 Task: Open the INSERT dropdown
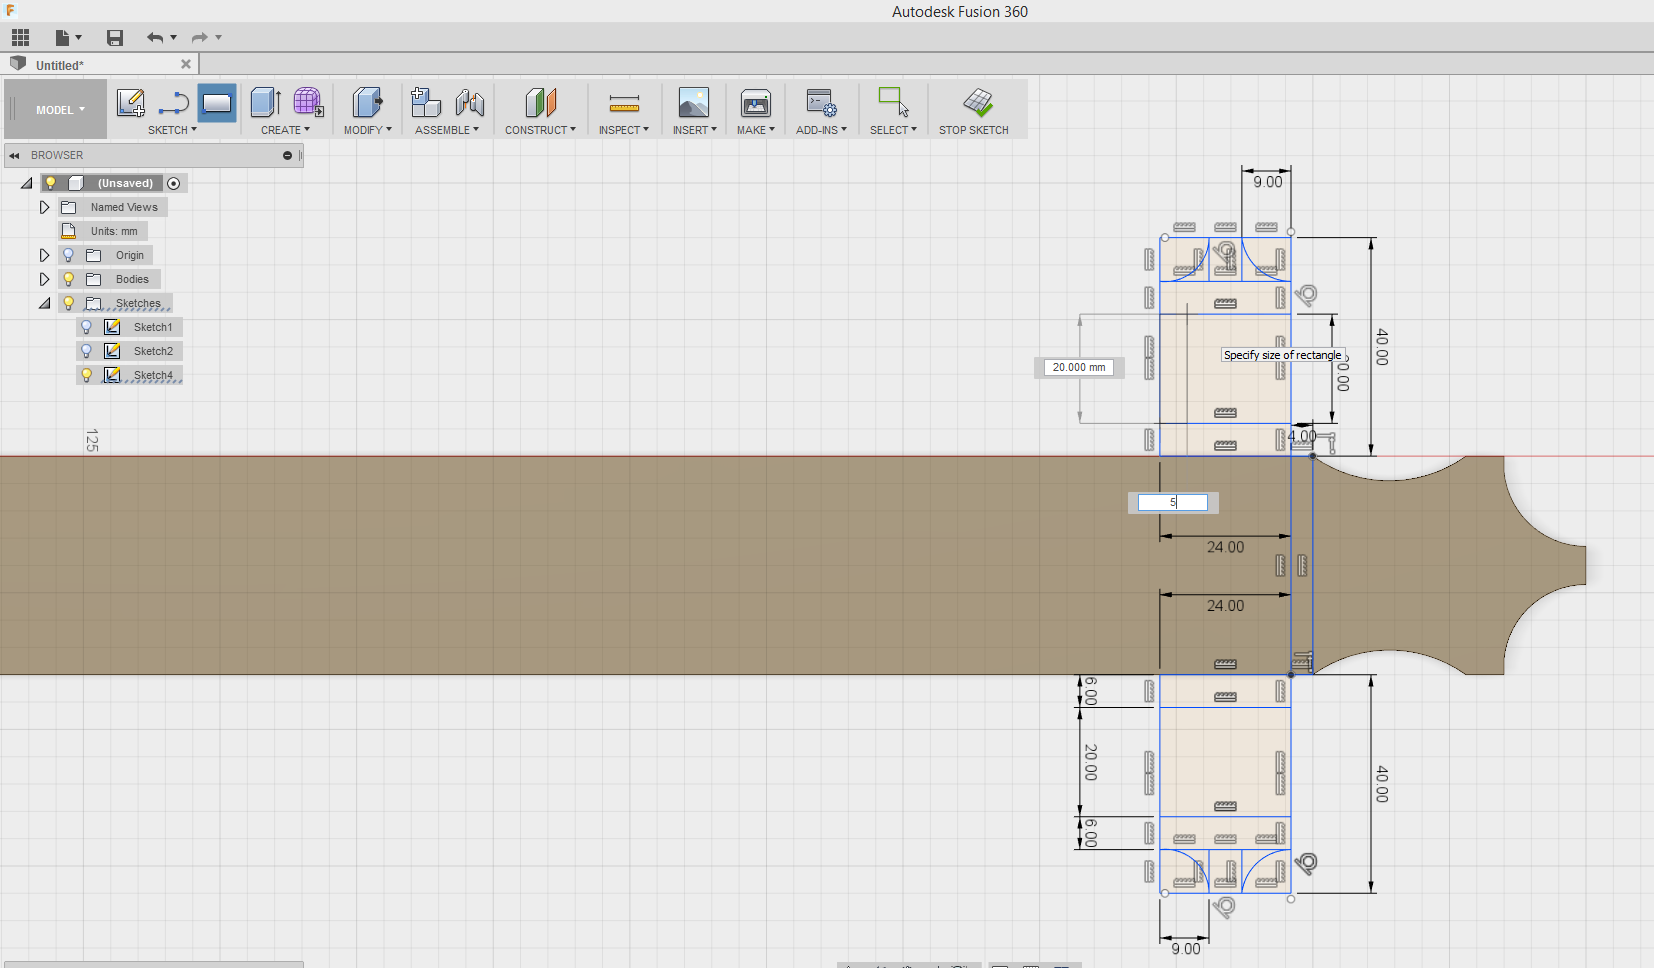coord(694,130)
